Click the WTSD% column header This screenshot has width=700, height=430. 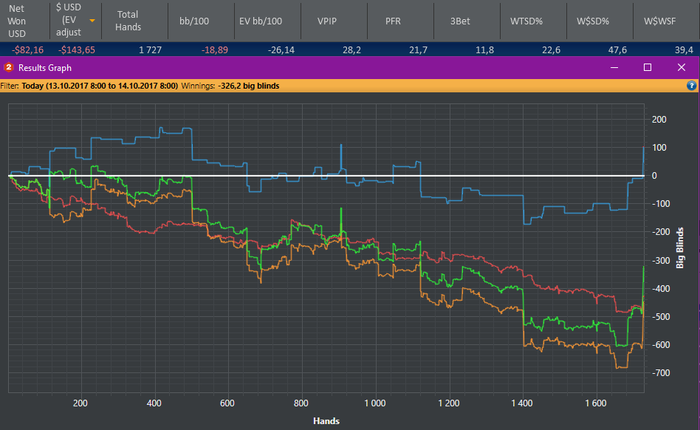coord(526,21)
